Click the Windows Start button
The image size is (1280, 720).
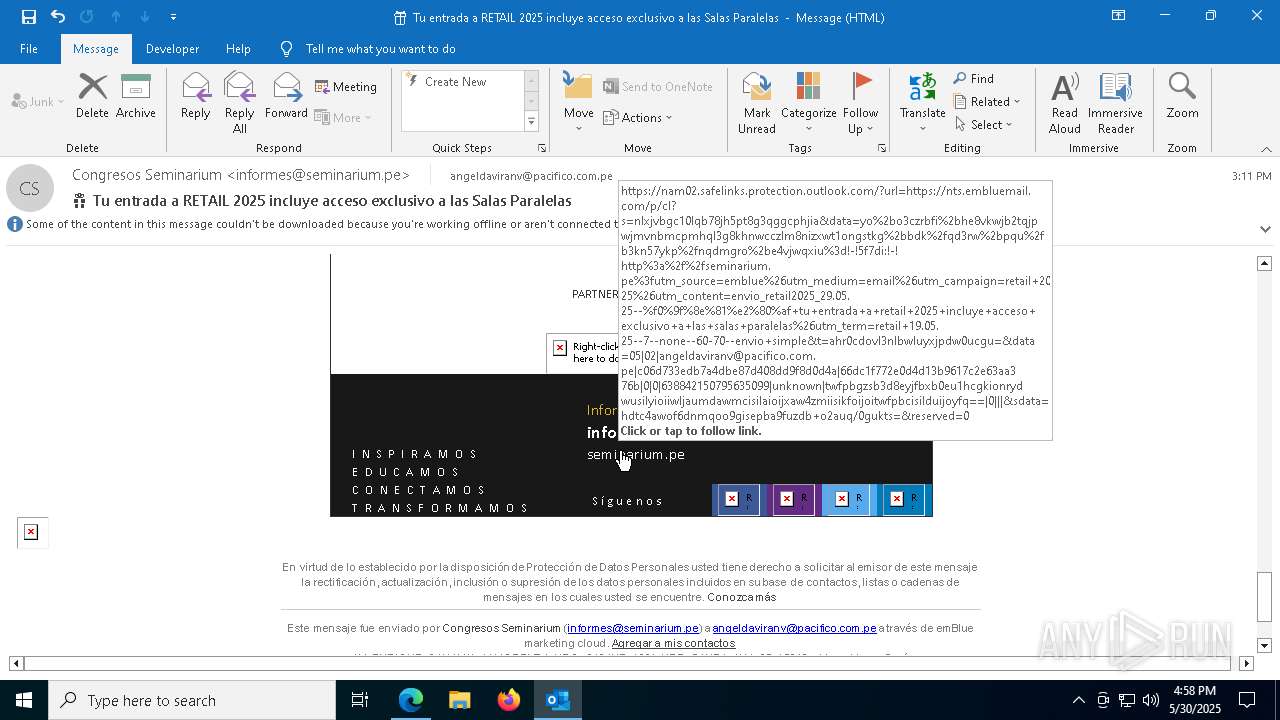click(24, 700)
